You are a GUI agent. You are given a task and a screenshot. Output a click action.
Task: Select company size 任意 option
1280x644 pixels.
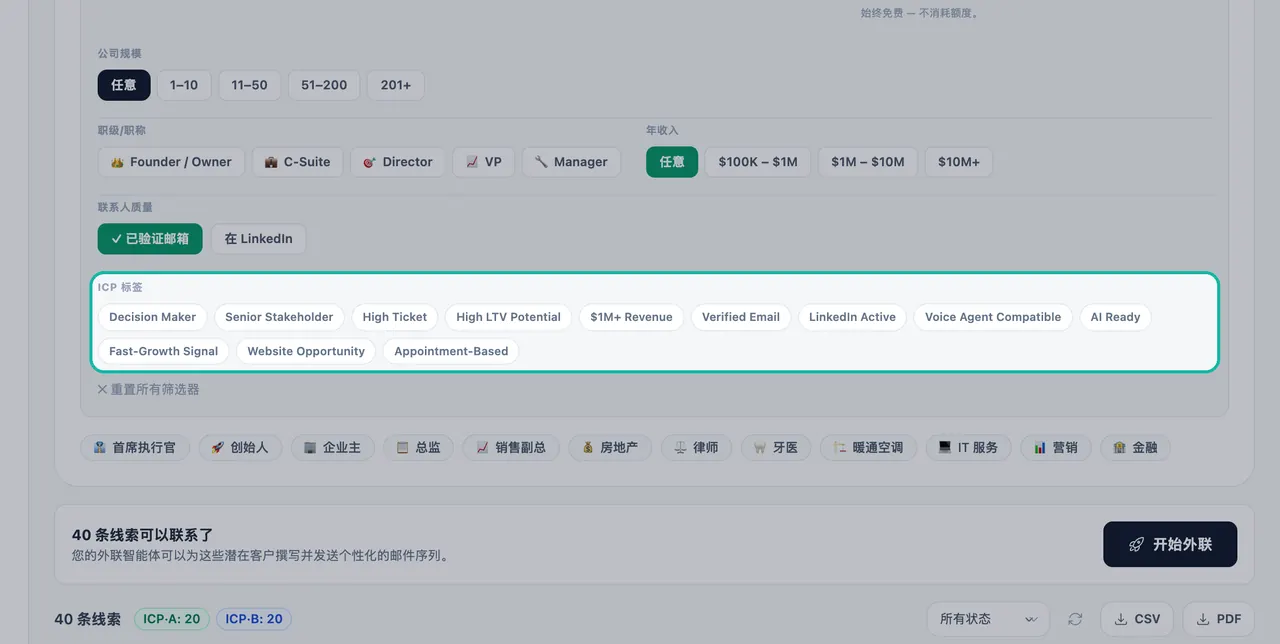pyautogui.click(x=124, y=85)
